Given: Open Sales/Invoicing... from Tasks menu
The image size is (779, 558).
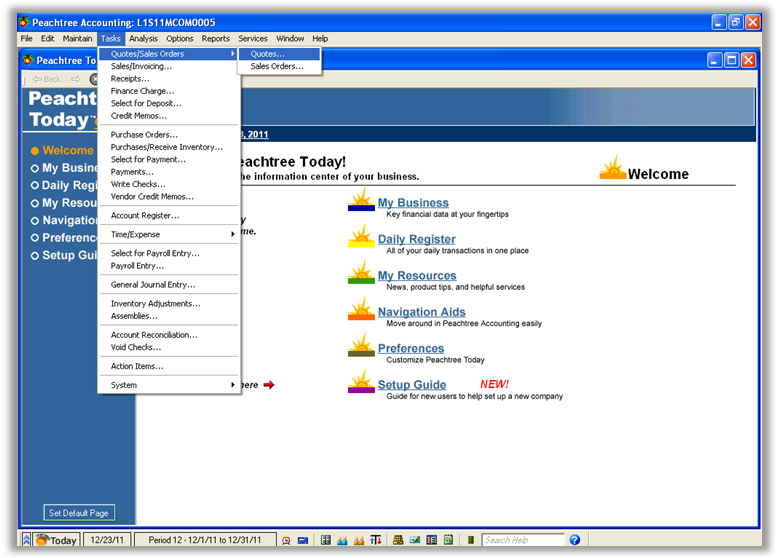Looking at the screenshot, I should point(169,66).
